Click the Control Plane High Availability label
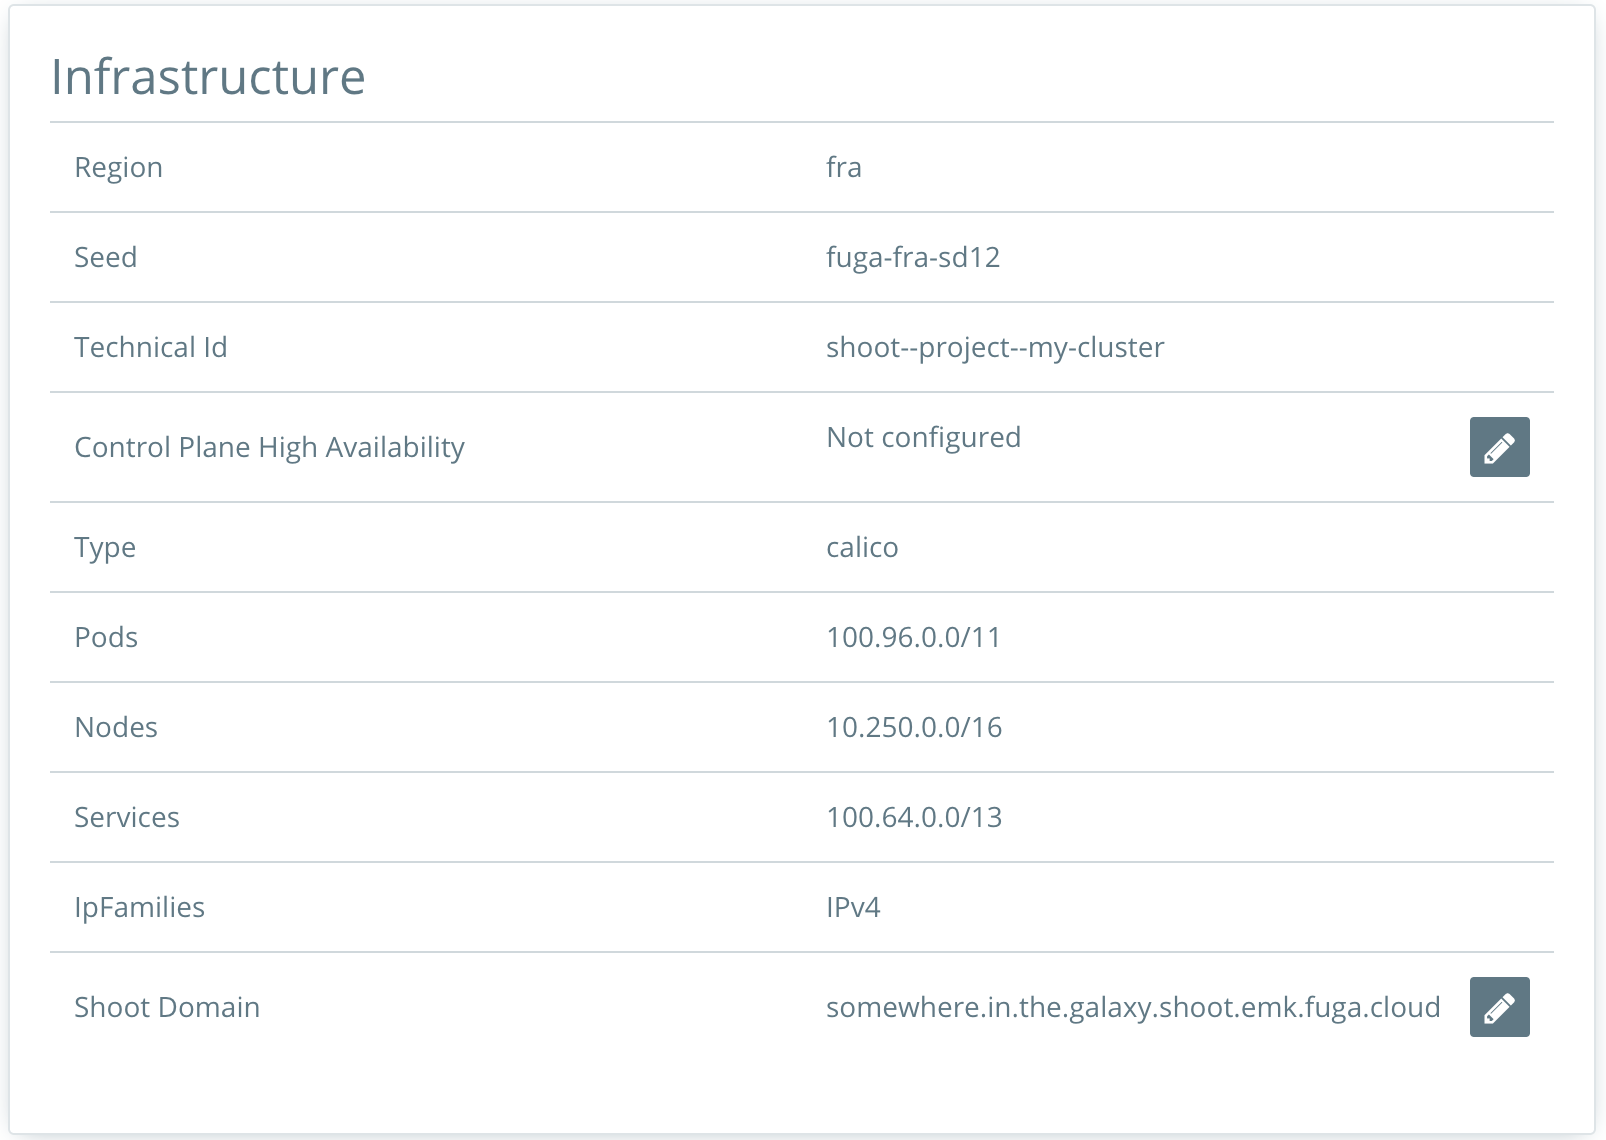Screen dimensions: 1606x1140 coord(270,447)
